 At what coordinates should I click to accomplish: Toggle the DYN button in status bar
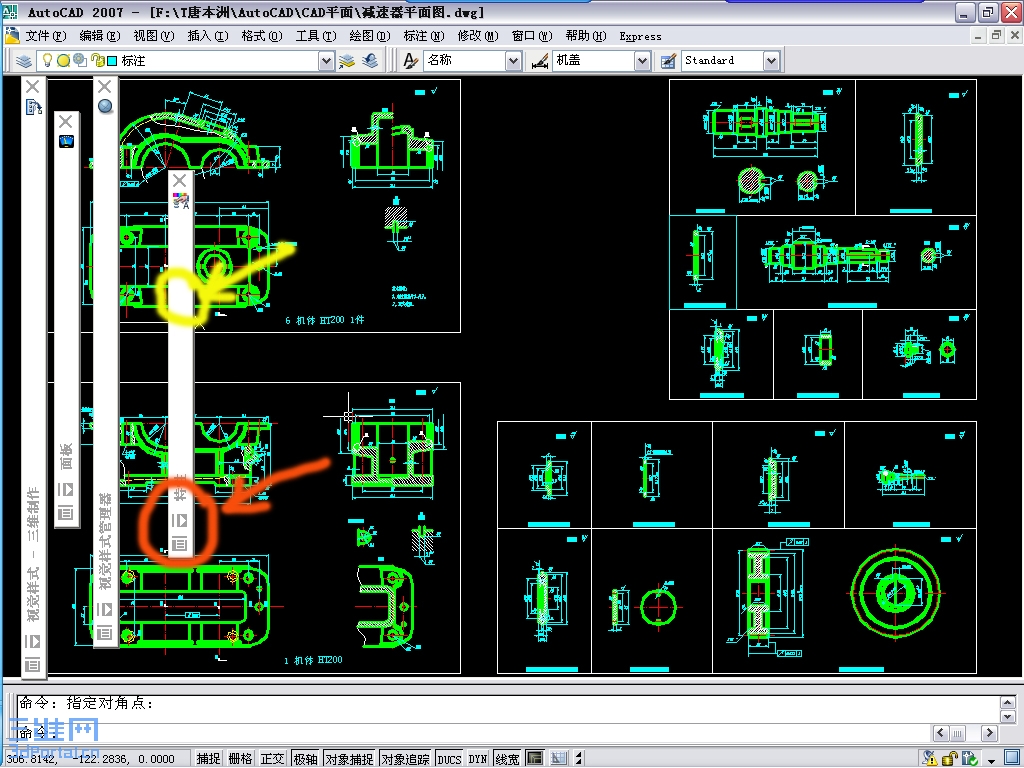click(x=477, y=758)
